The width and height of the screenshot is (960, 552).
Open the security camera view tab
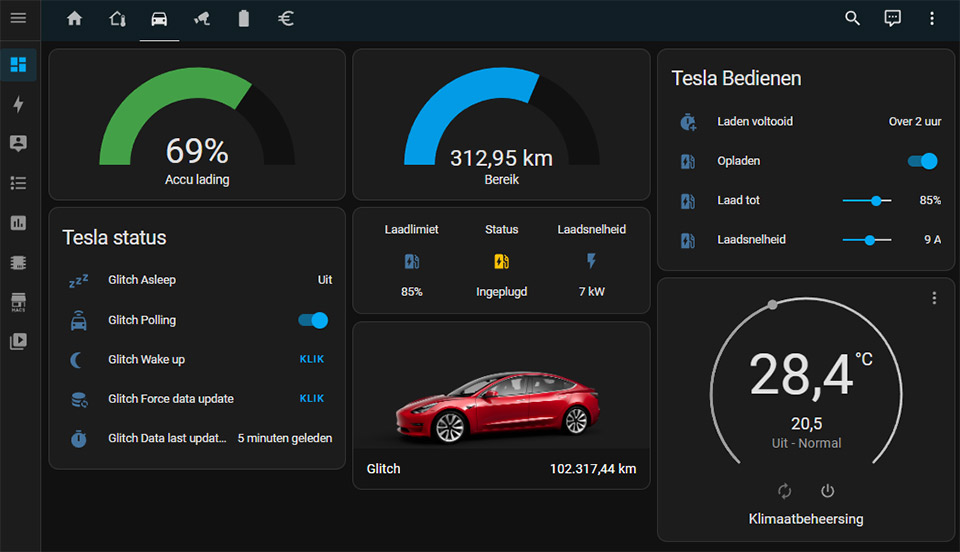coord(201,18)
